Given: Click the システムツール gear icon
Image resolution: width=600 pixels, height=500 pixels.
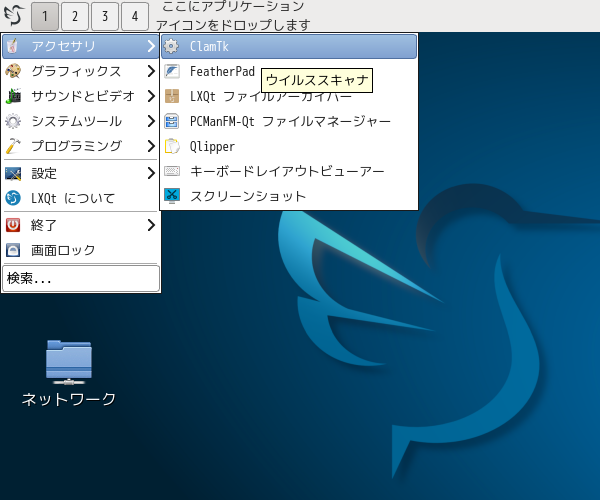Looking at the screenshot, I should [13, 121].
